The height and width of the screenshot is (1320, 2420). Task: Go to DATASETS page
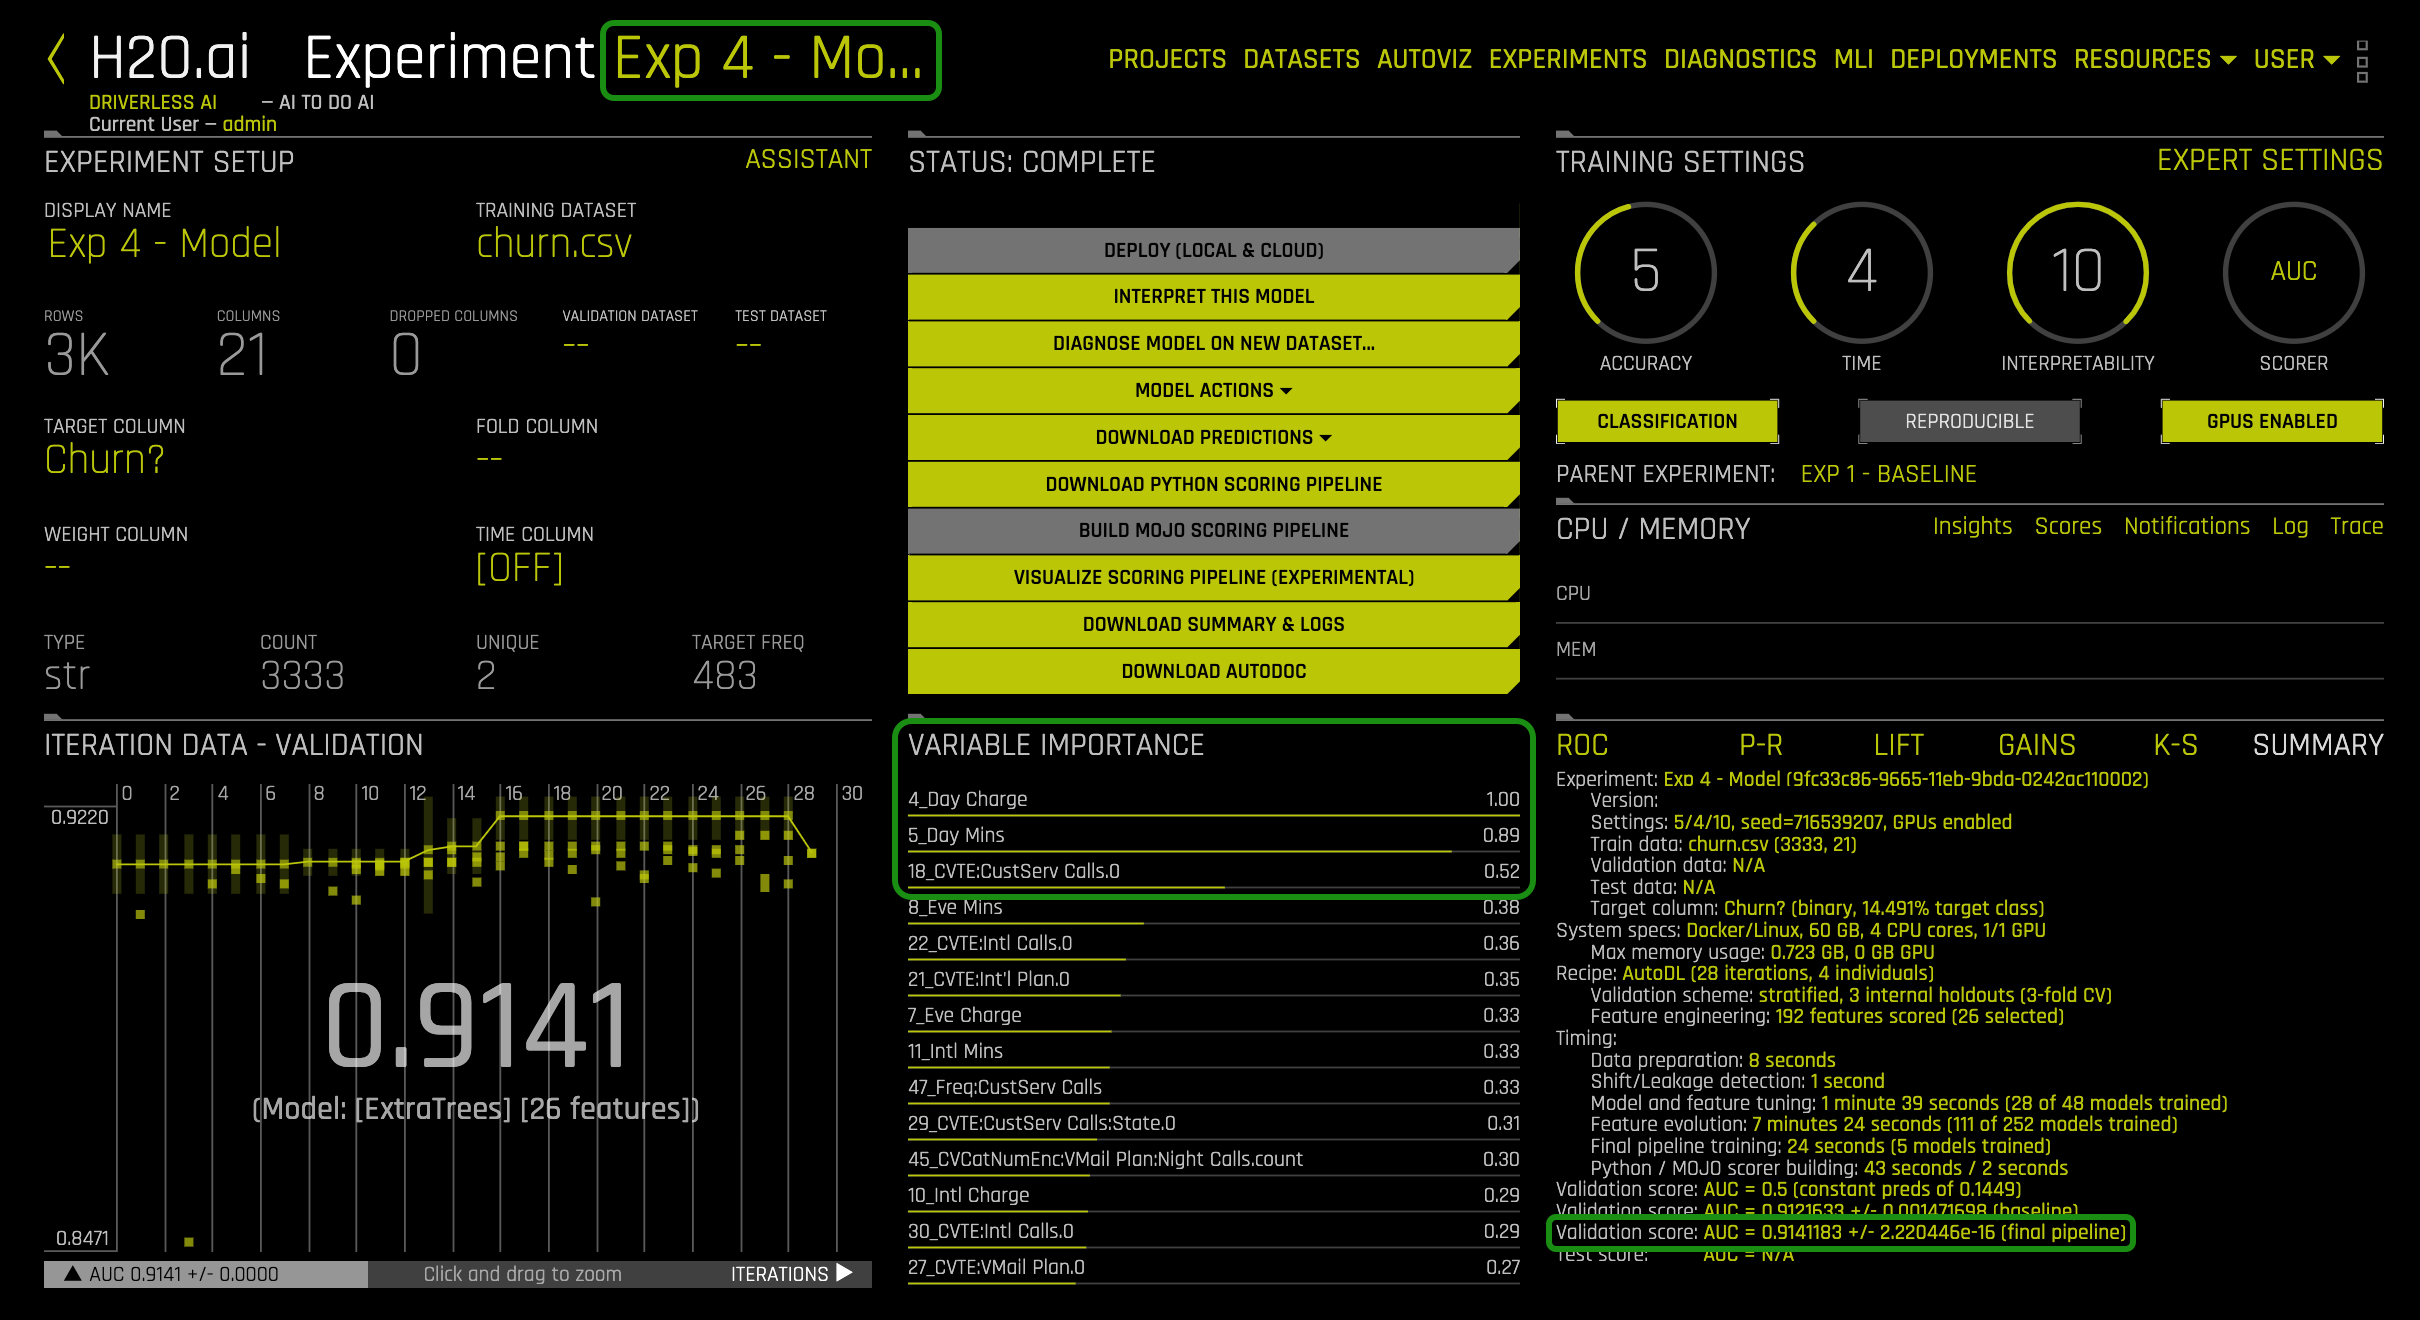click(1301, 60)
